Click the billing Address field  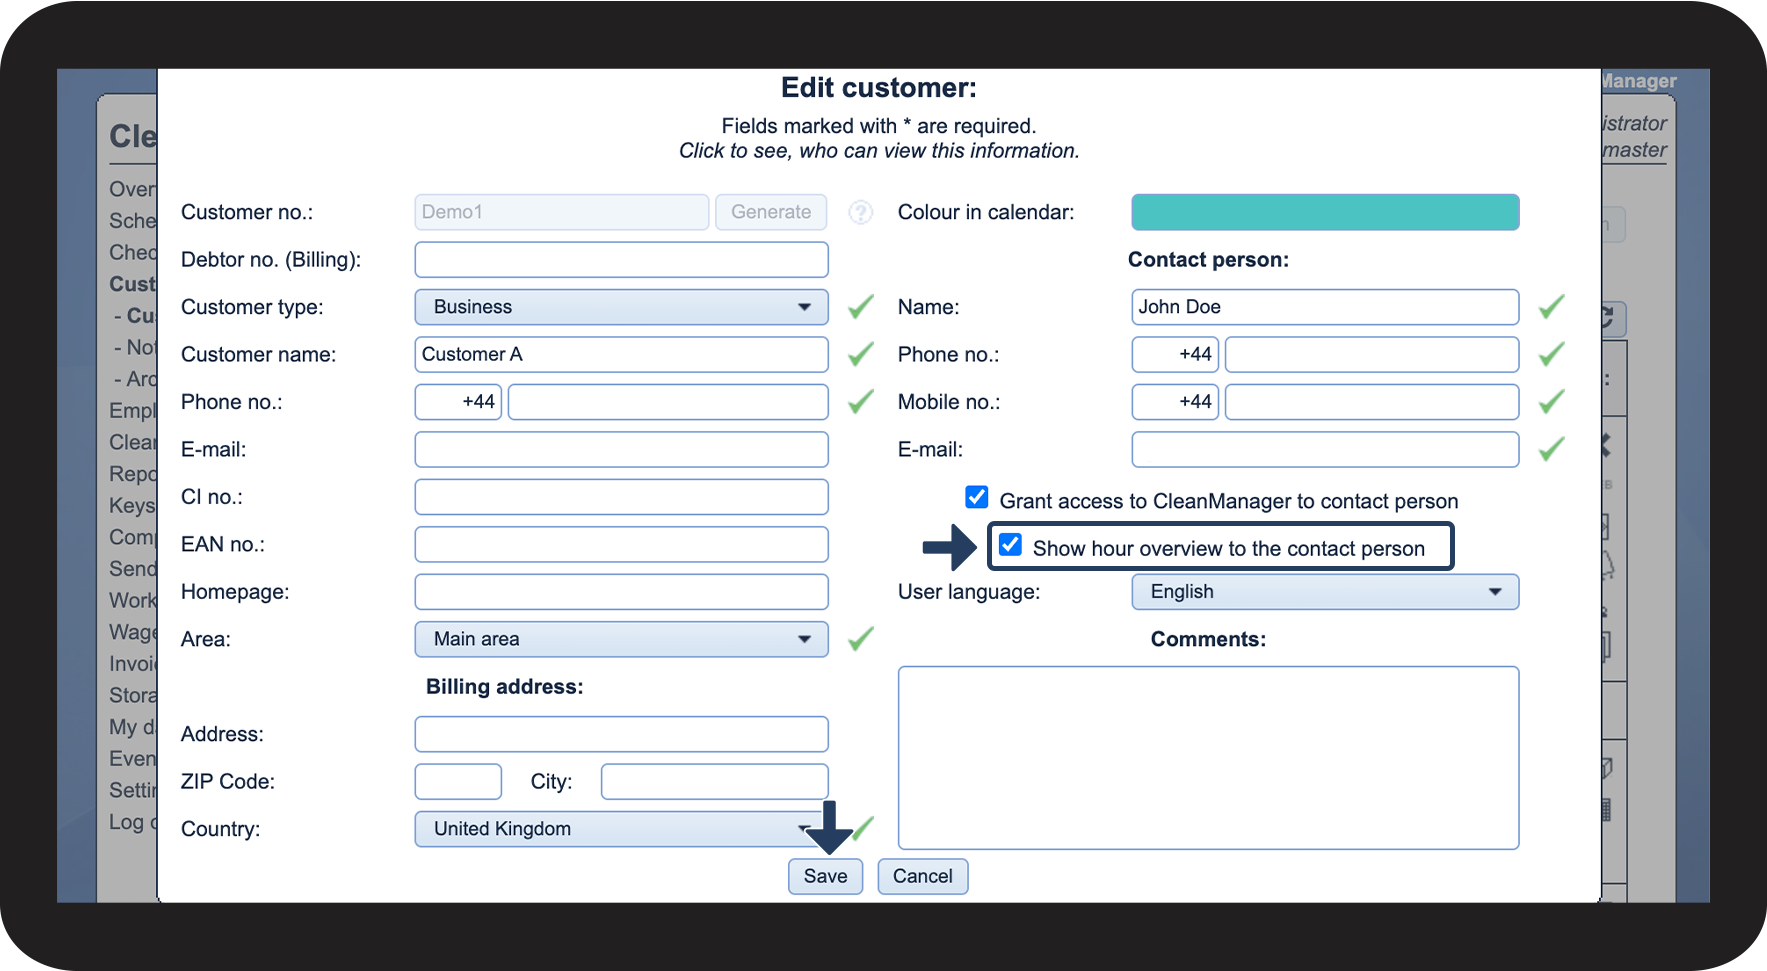pyautogui.click(x=621, y=734)
